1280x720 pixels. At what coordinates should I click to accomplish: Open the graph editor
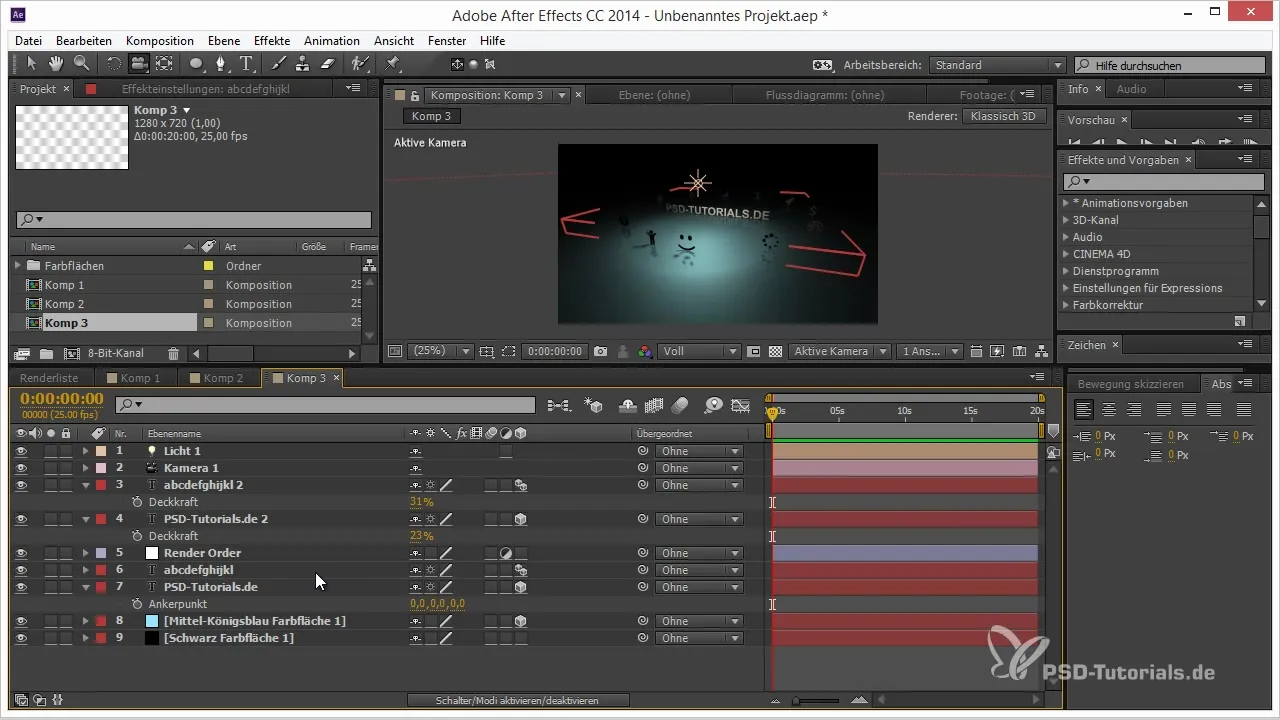(740, 405)
